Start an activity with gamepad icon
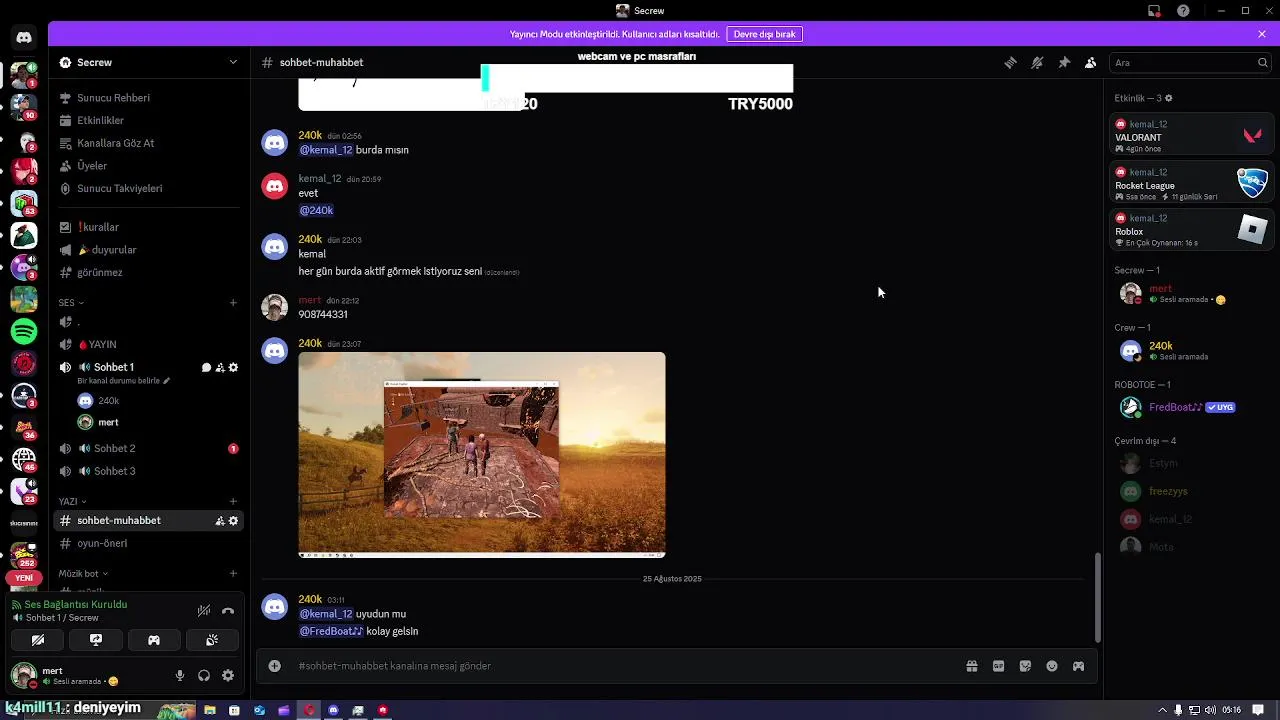 click(154, 640)
